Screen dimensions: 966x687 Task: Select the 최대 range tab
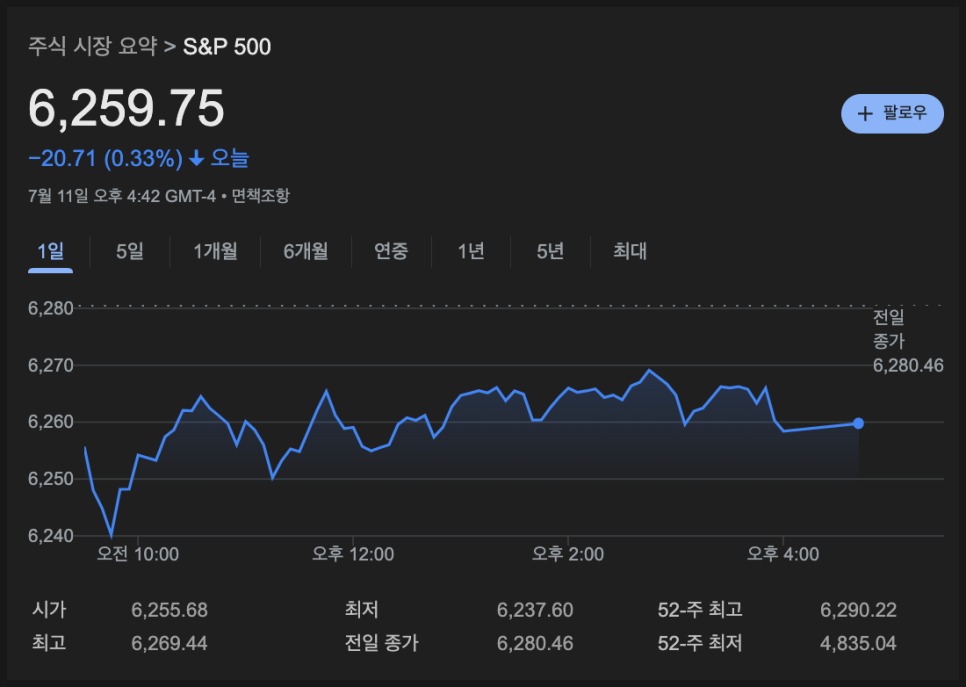pos(630,251)
